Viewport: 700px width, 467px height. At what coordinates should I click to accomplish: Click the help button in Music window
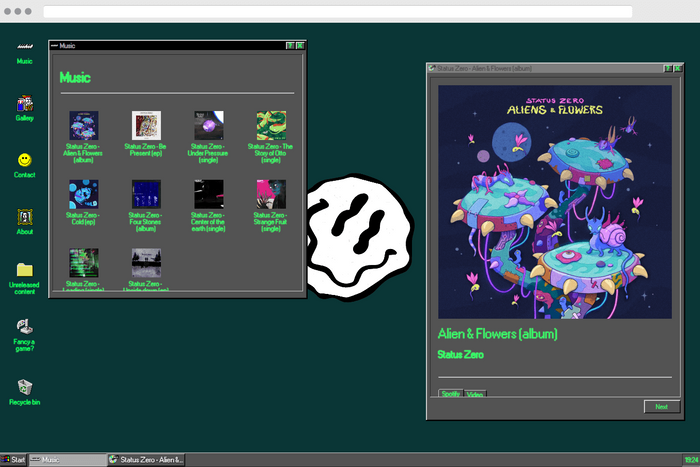coord(290,45)
